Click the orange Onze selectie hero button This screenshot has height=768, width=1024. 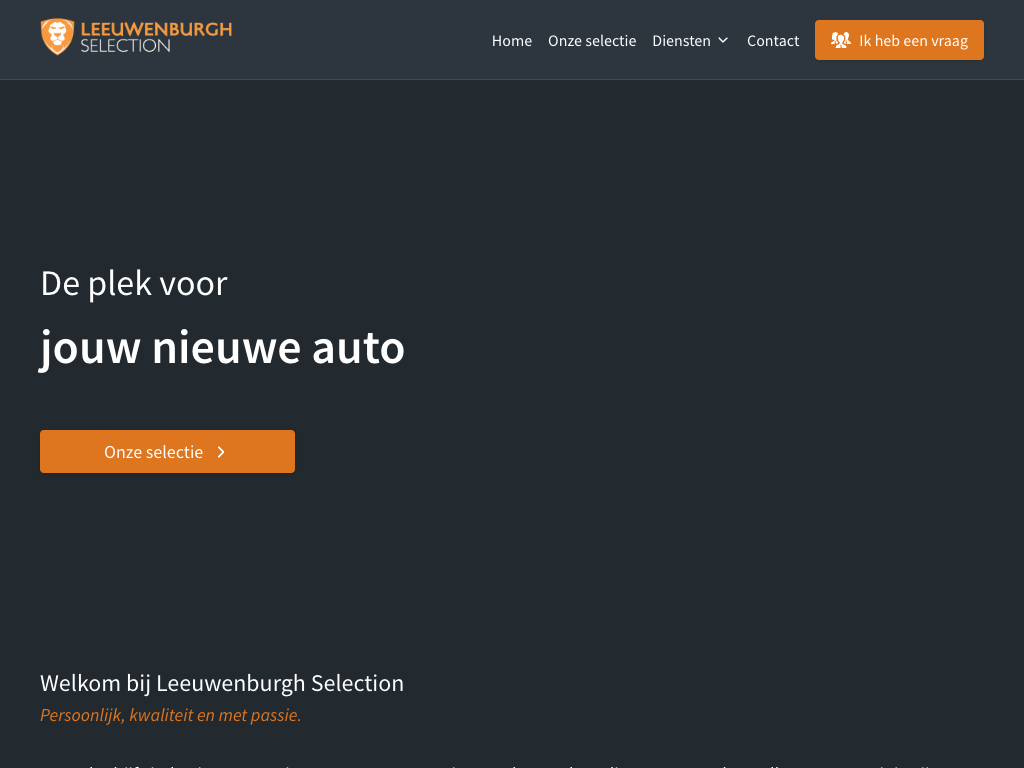click(167, 452)
